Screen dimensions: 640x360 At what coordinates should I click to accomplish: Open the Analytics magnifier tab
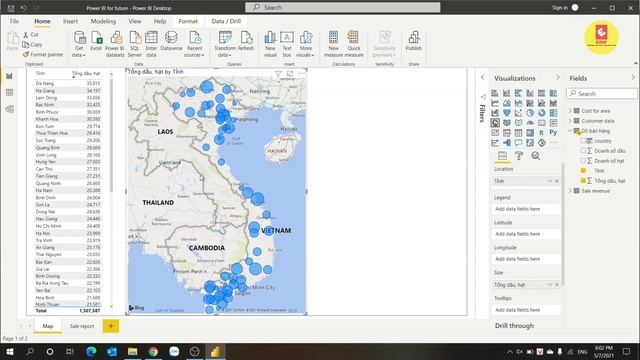point(536,156)
